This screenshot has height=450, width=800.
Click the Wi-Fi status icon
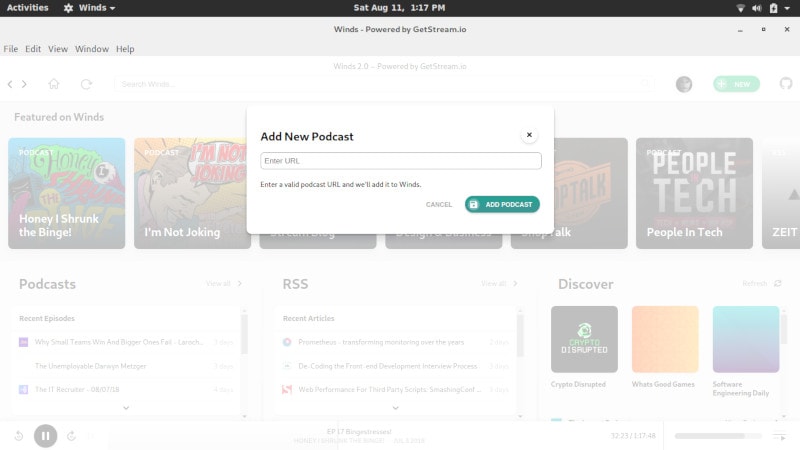point(740,8)
